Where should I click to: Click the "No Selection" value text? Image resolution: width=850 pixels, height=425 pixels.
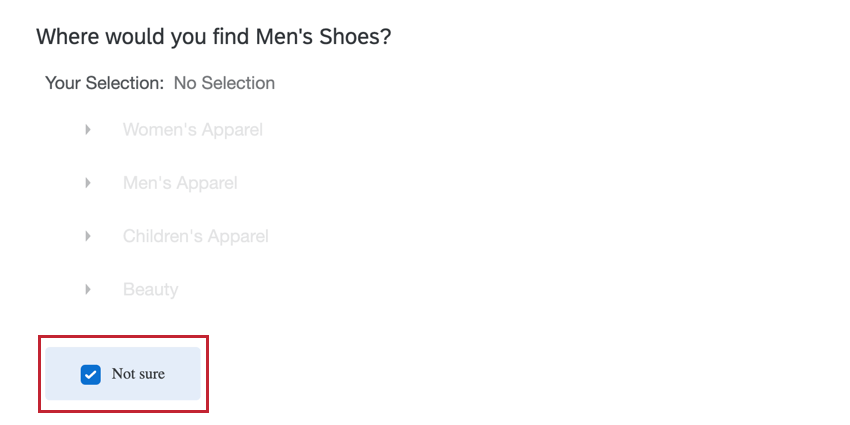224,83
